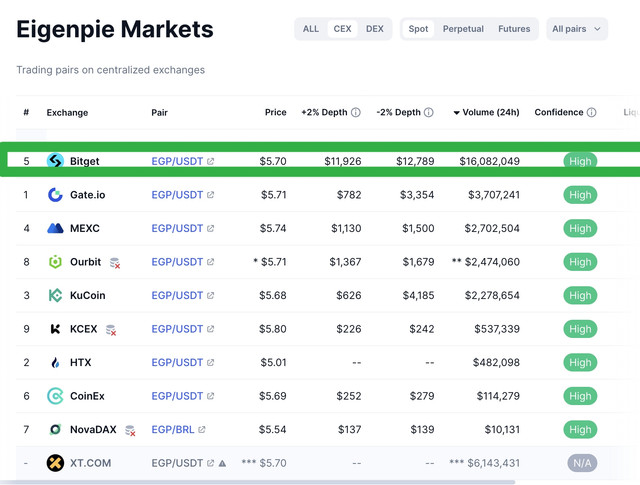This screenshot has width=640, height=485.
Task: Click the CoinEx exchange logo
Action: coord(55,396)
